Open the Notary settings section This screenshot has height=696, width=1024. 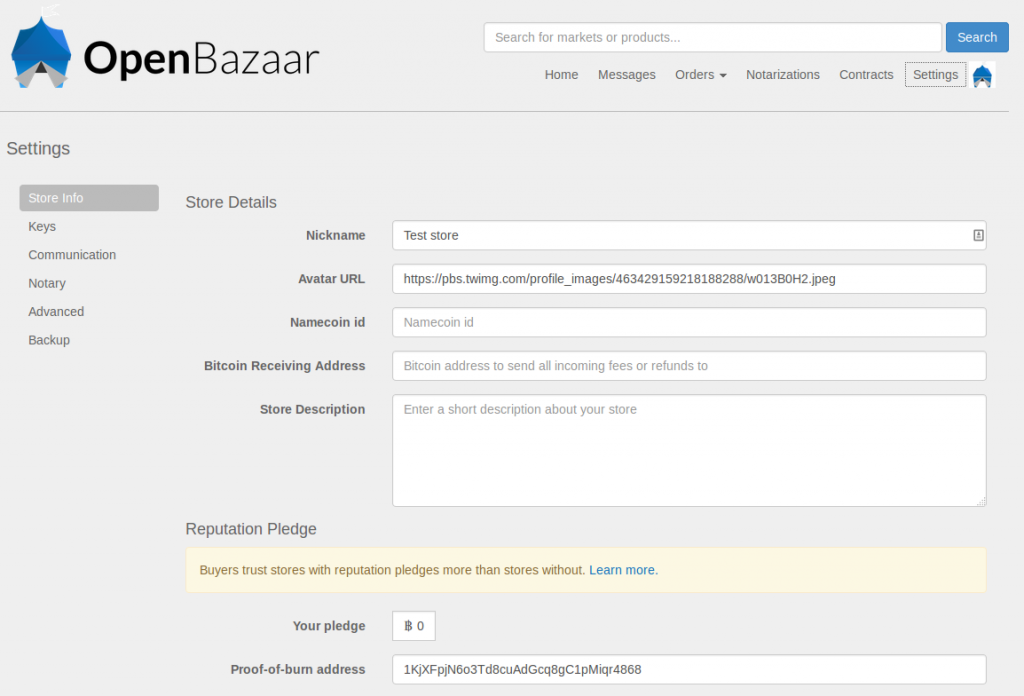tap(47, 283)
